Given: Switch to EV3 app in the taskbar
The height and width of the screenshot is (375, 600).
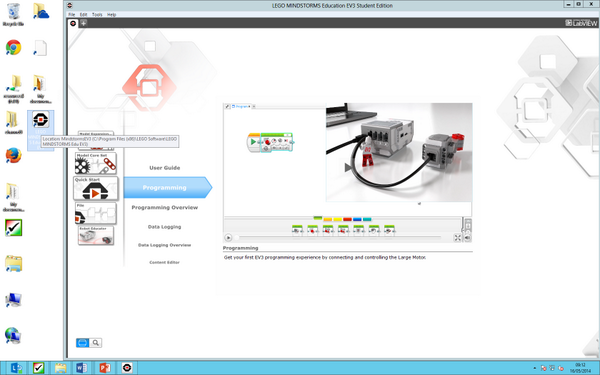Looking at the screenshot, I should pos(127,368).
